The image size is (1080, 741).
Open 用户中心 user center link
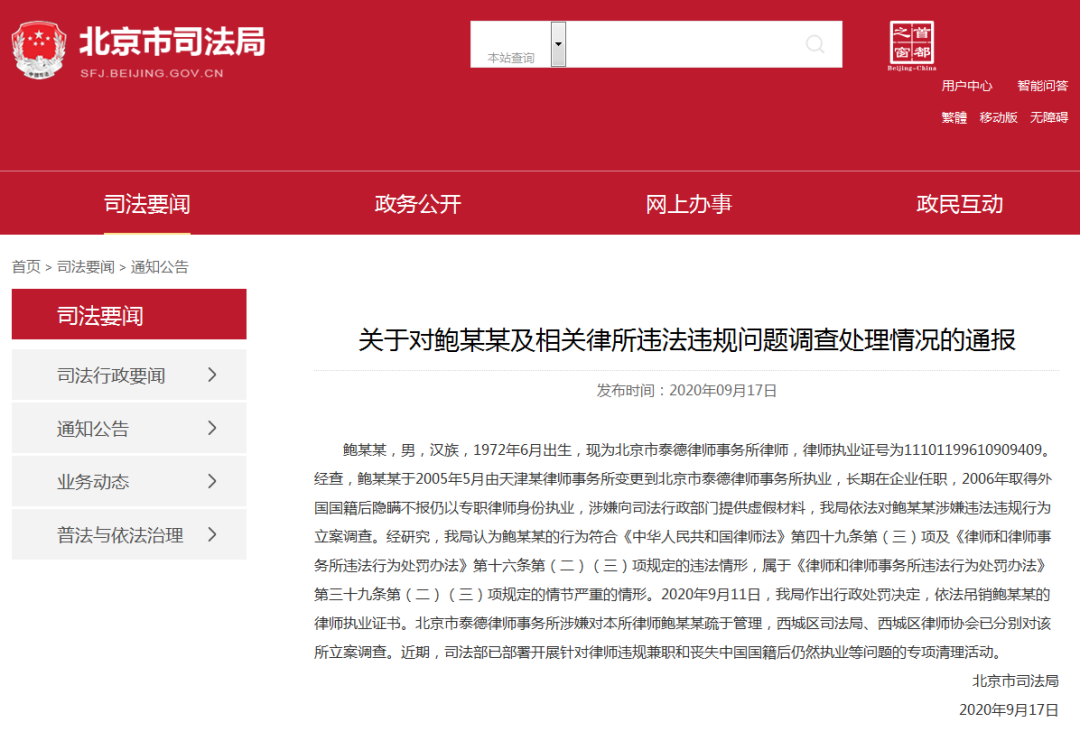pyautogui.click(x=966, y=86)
